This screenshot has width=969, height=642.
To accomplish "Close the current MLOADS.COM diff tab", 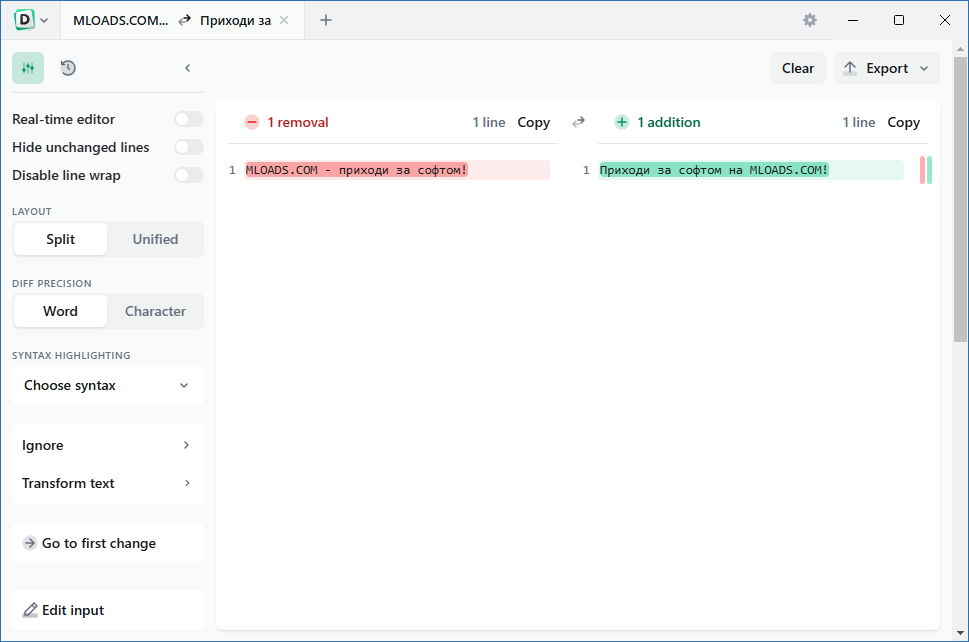I will tap(285, 20).
